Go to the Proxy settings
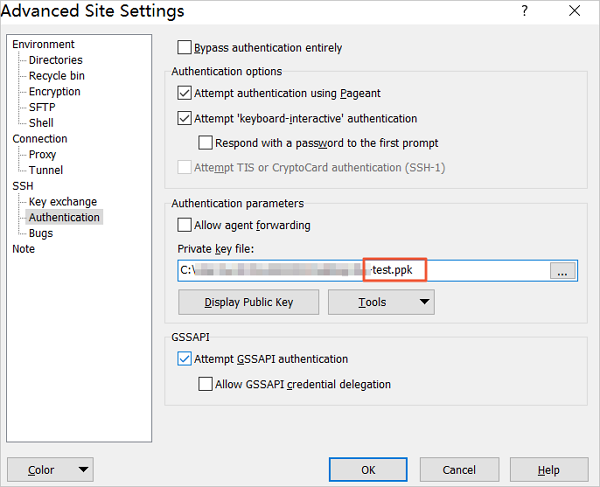Image resolution: width=600 pixels, height=487 pixels. tap(43, 155)
